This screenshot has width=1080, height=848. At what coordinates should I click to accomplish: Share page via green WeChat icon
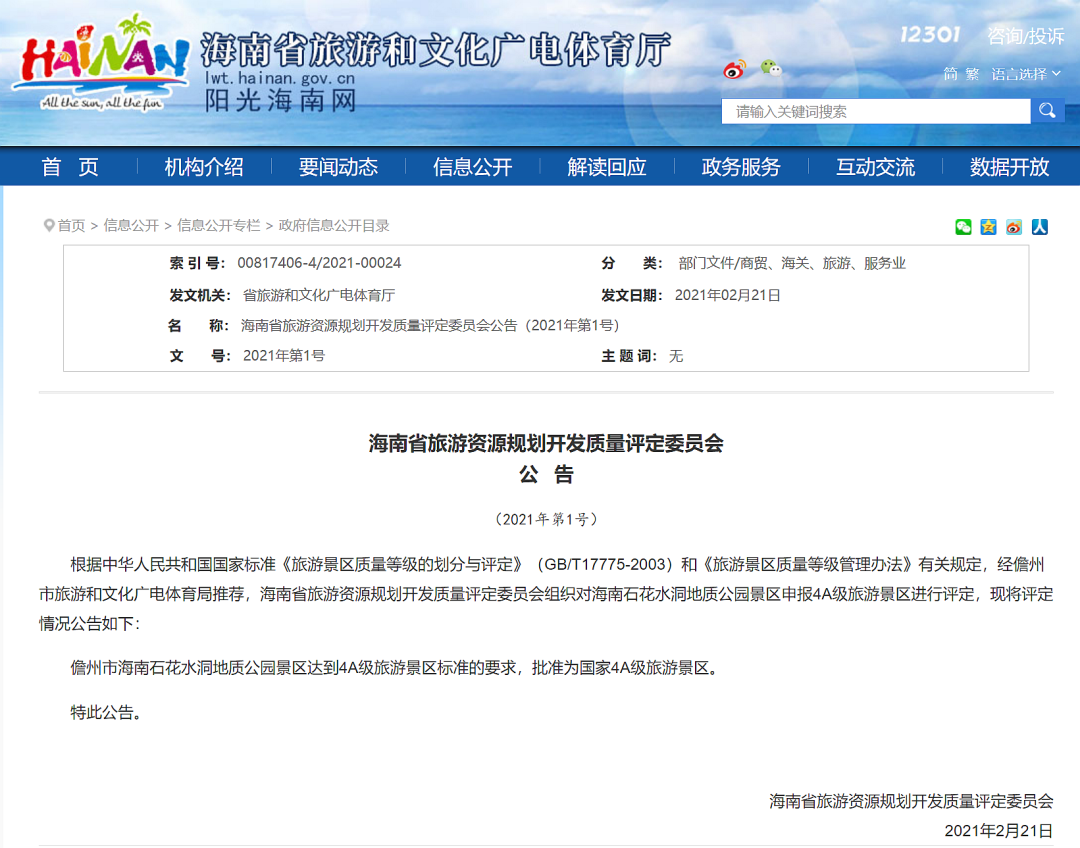click(x=963, y=227)
